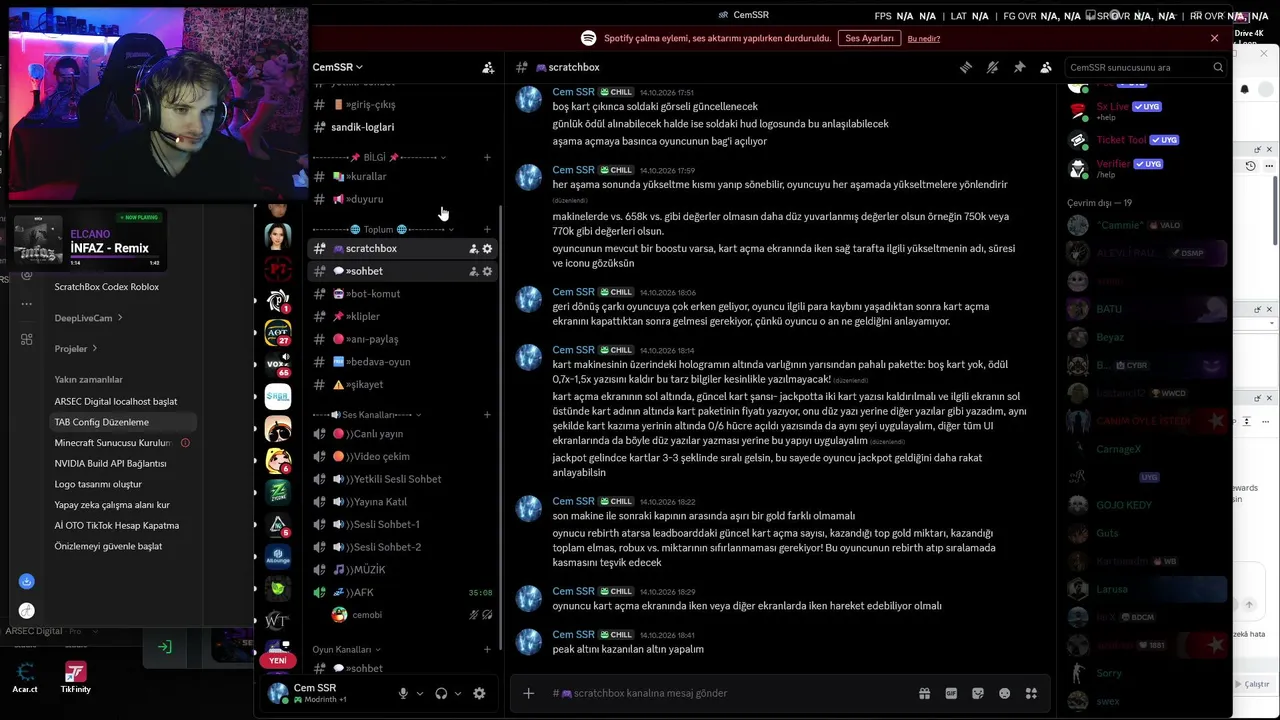Add channel to Oyun Kanalları category
This screenshot has height=720, width=1280.
coord(487,649)
